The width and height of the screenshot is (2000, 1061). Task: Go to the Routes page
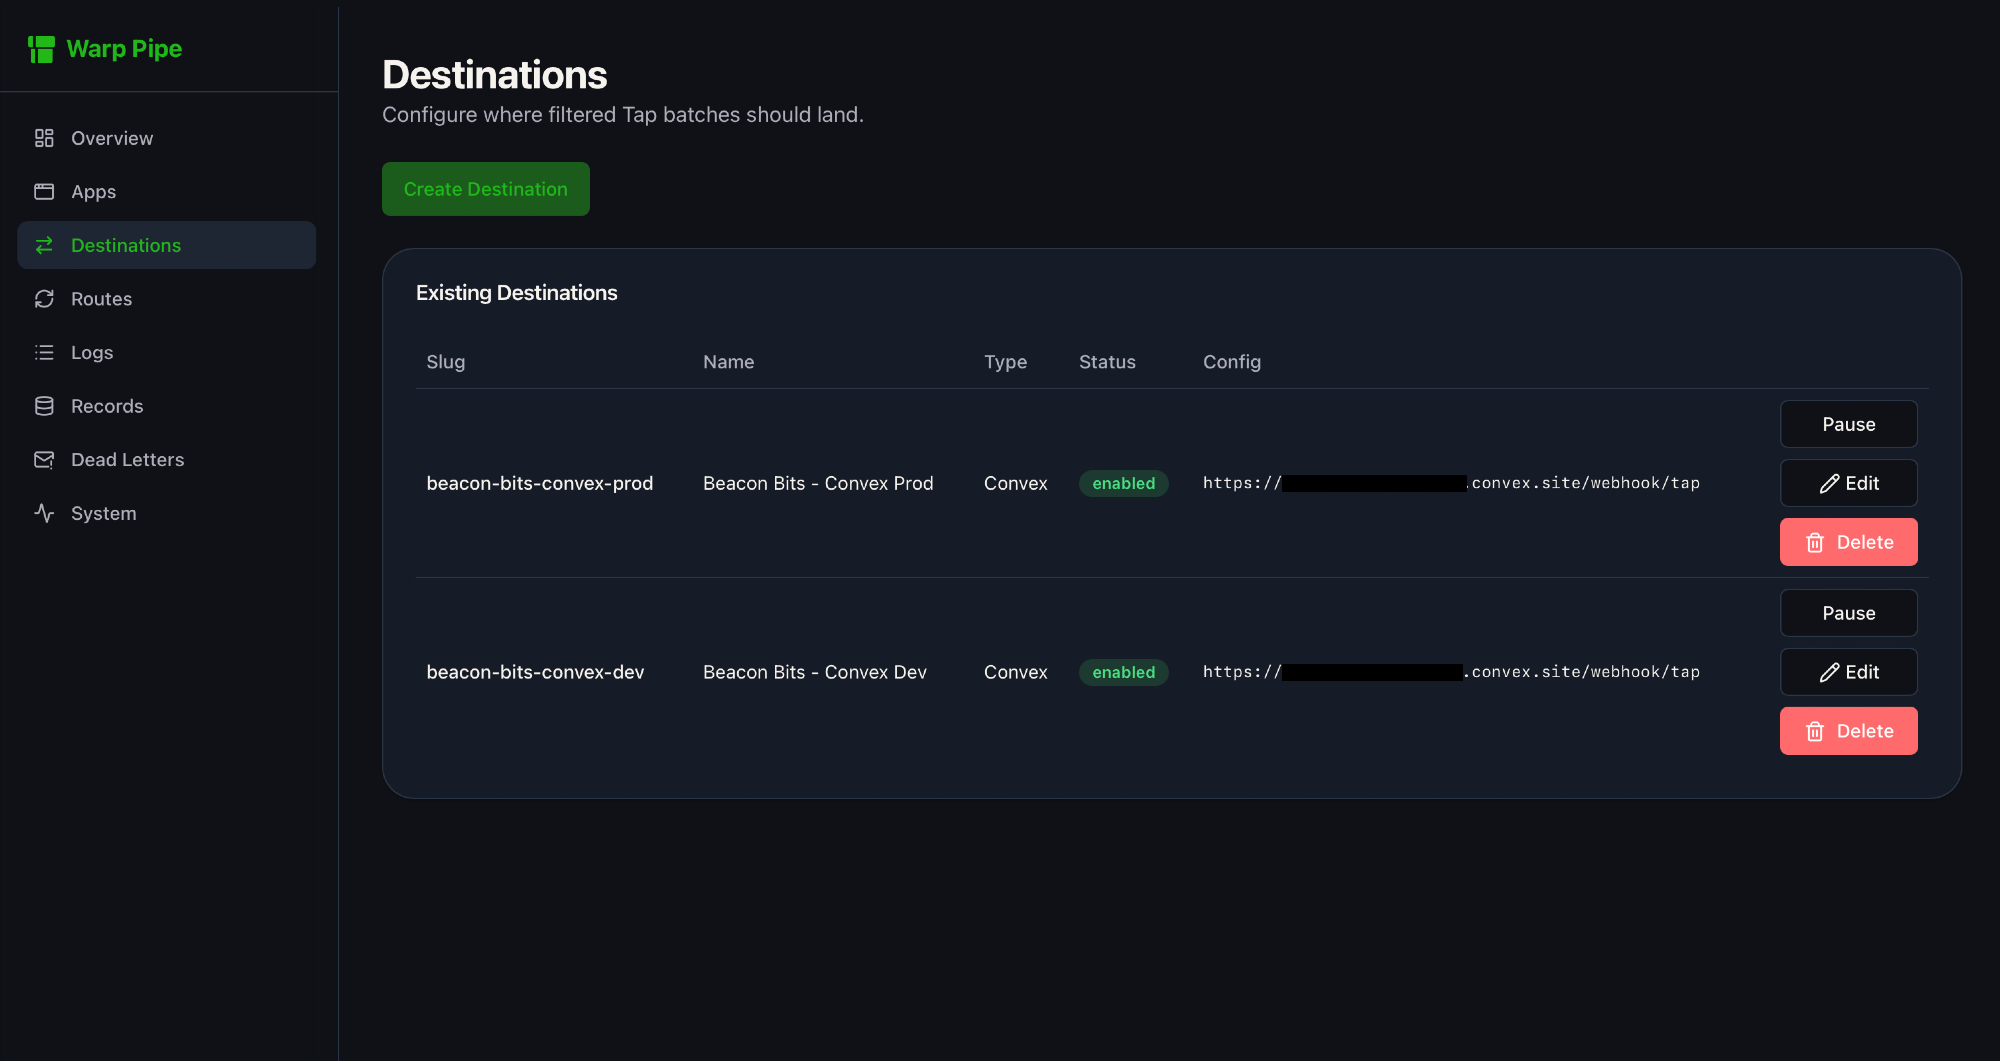(101, 299)
